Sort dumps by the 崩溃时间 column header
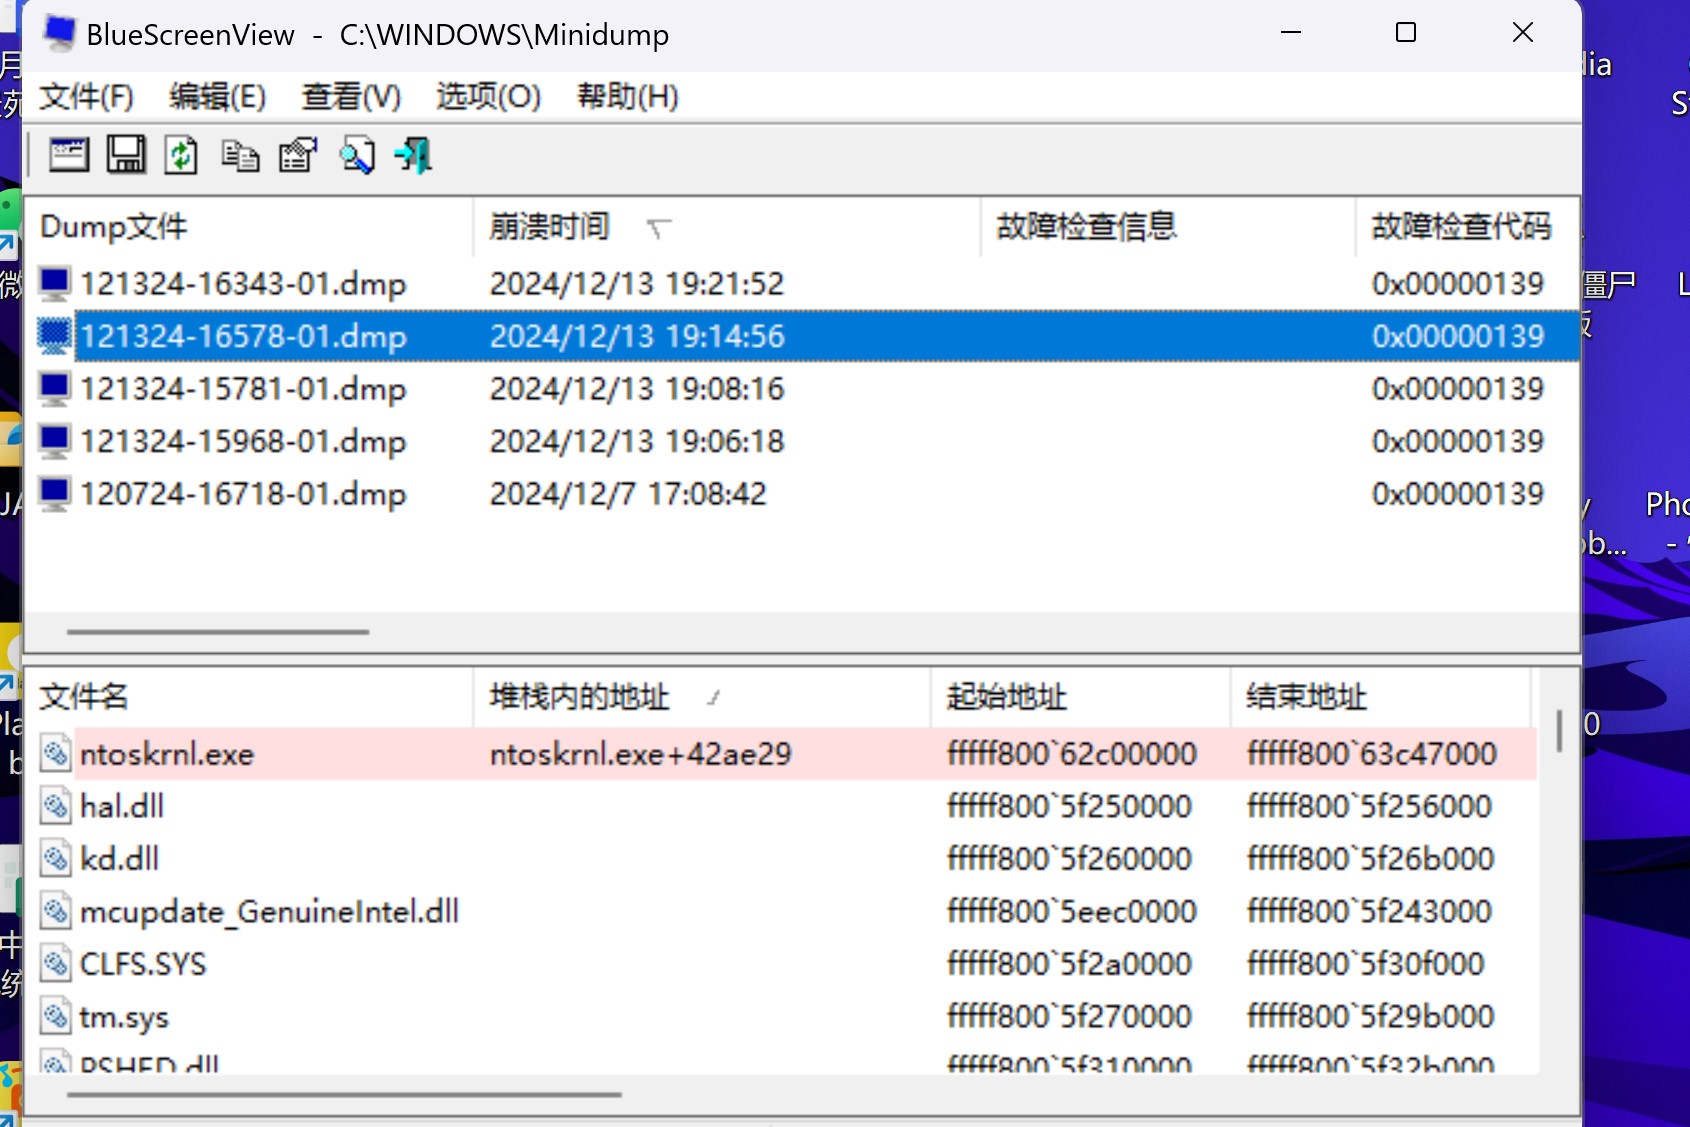The width and height of the screenshot is (1690, 1127). 549,227
